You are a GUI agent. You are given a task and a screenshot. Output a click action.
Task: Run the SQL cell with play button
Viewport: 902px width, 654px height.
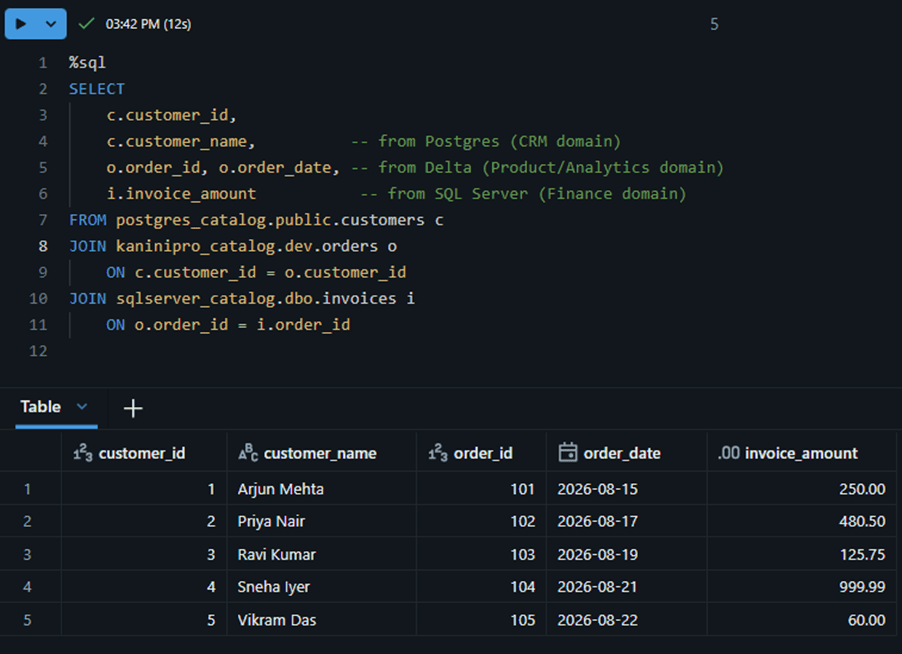pyautogui.click(x=21, y=24)
